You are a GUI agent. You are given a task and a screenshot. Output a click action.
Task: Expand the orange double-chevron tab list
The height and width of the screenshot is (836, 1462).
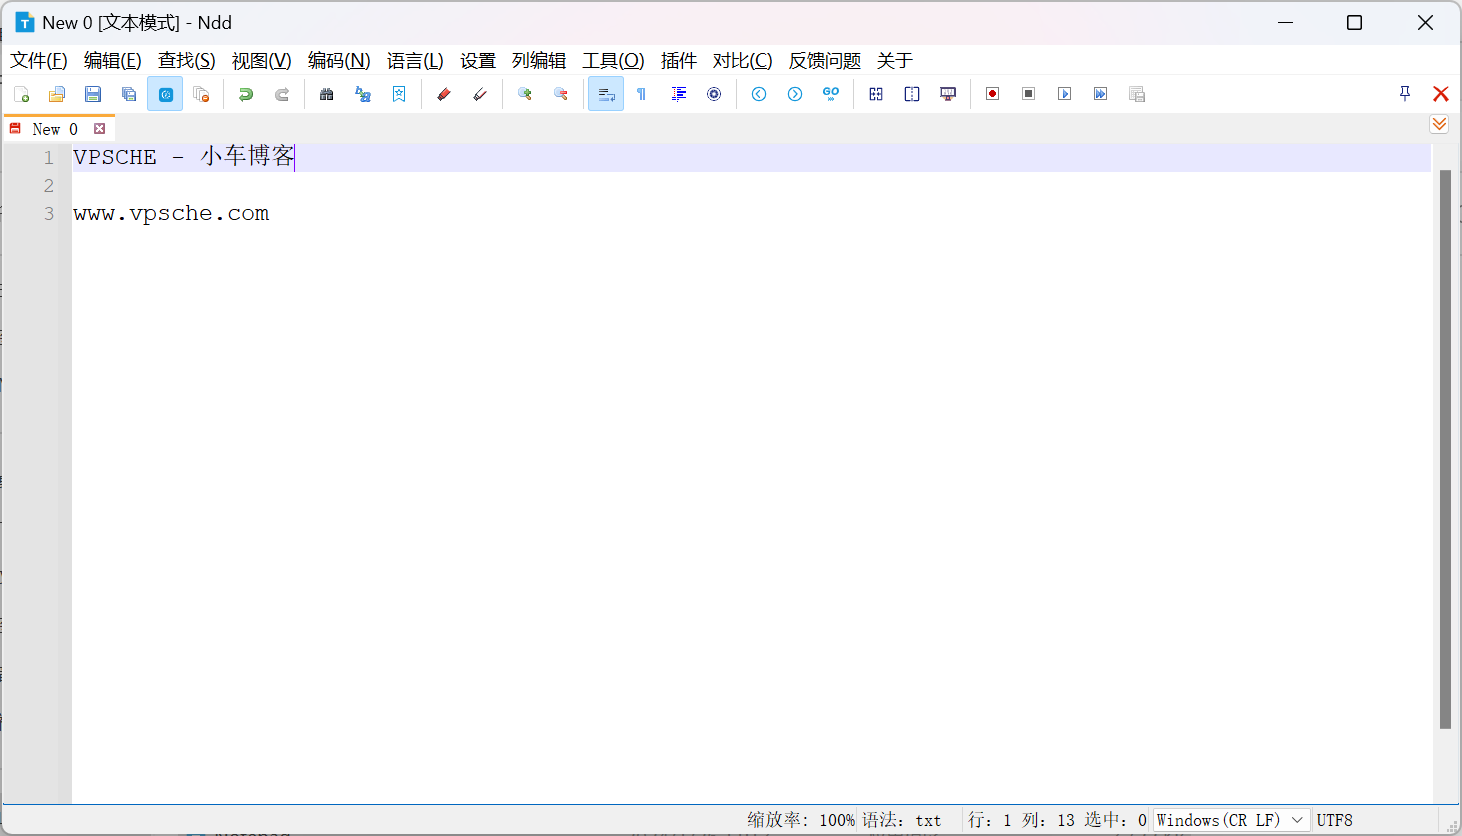[1439, 124]
